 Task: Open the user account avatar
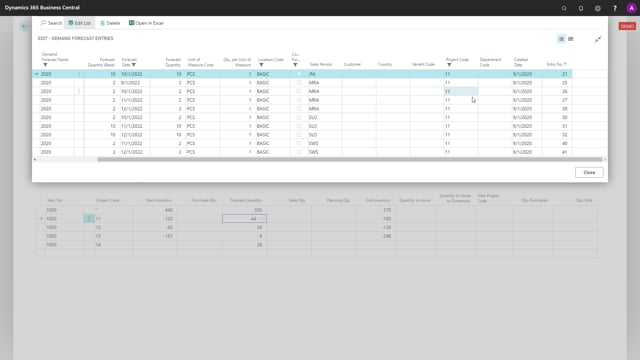coord(631,8)
